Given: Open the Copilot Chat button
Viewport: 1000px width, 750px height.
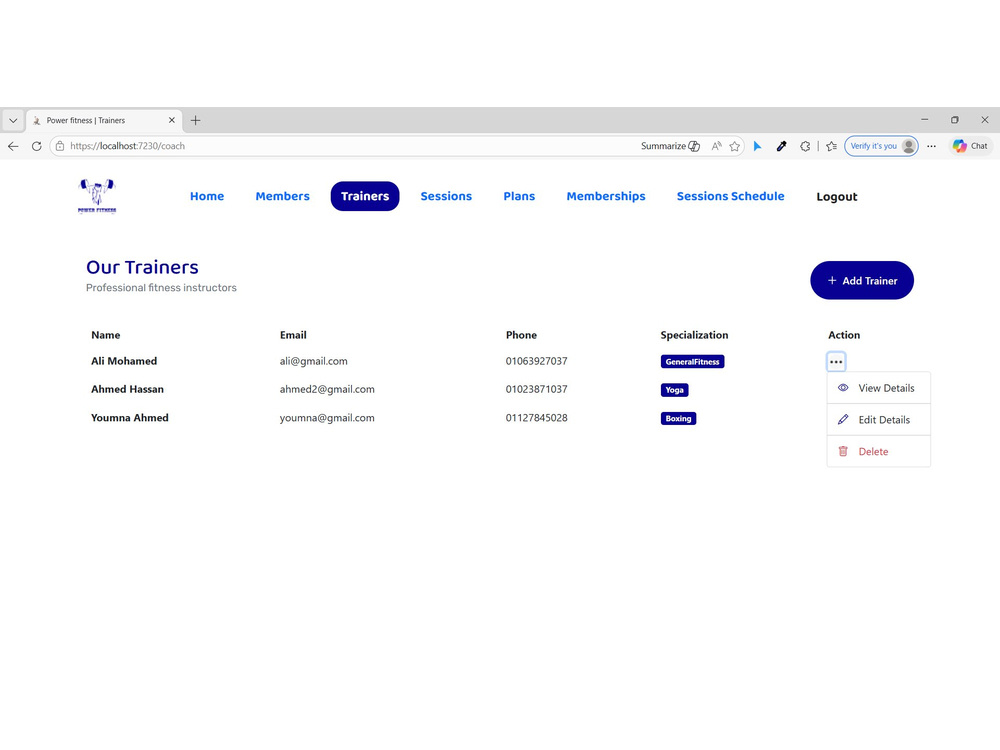Looking at the screenshot, I should pos(970,146).
